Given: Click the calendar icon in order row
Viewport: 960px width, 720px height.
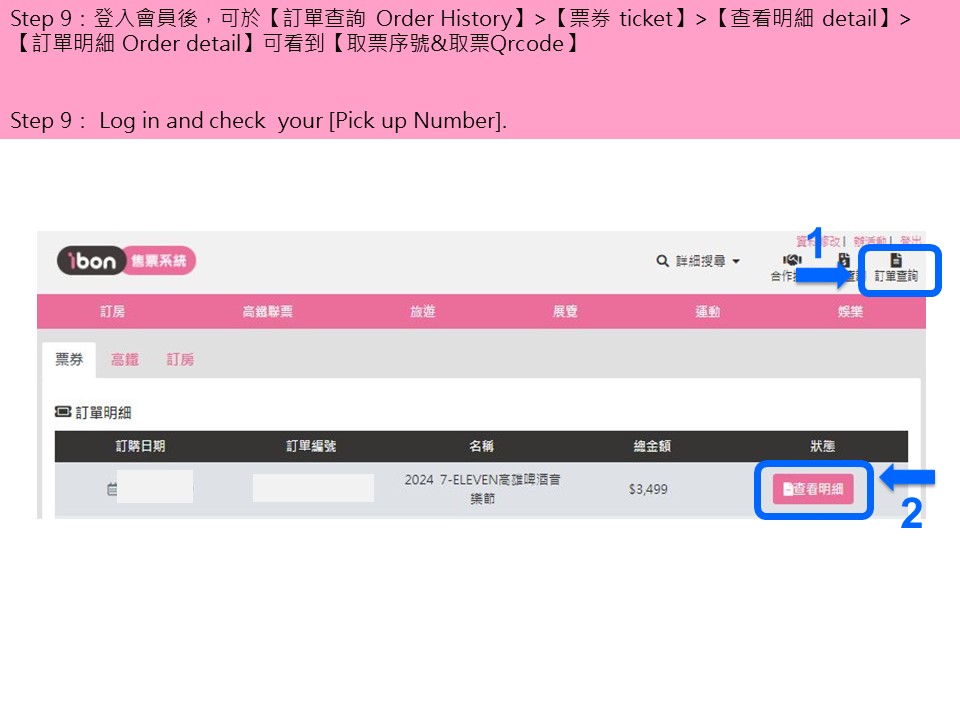Looking at the screenshot, I should pyautogui.click(x=111, y=489).
